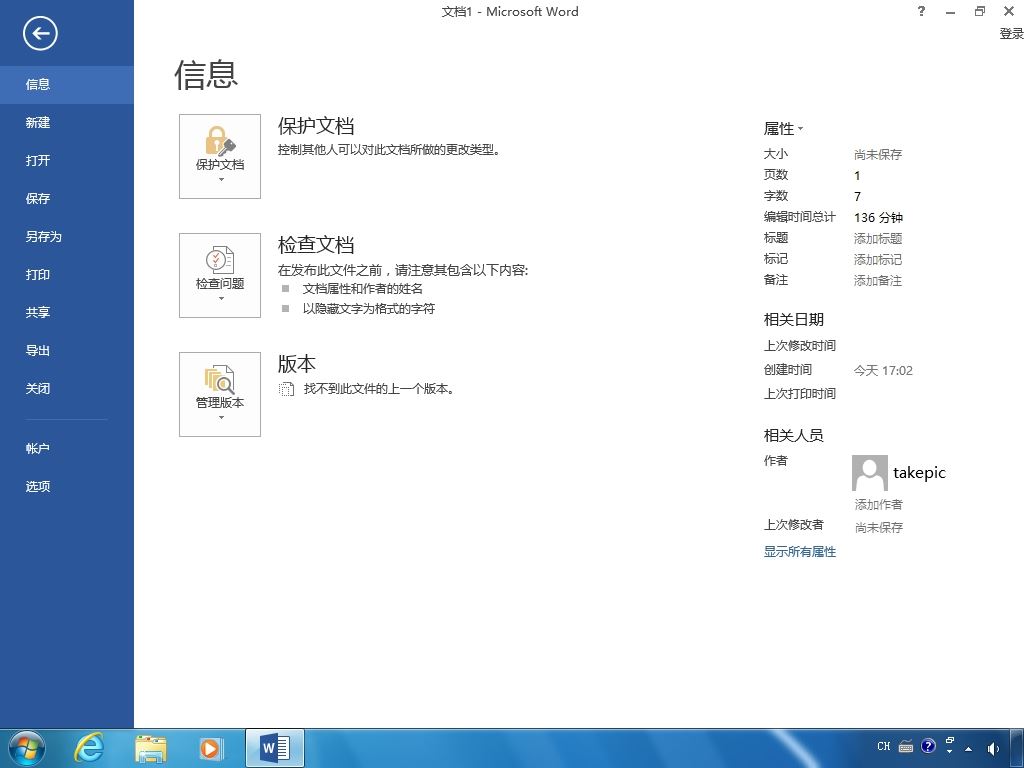Click the author name takepic
This screenshot has height=768, width=1024.
920,472
